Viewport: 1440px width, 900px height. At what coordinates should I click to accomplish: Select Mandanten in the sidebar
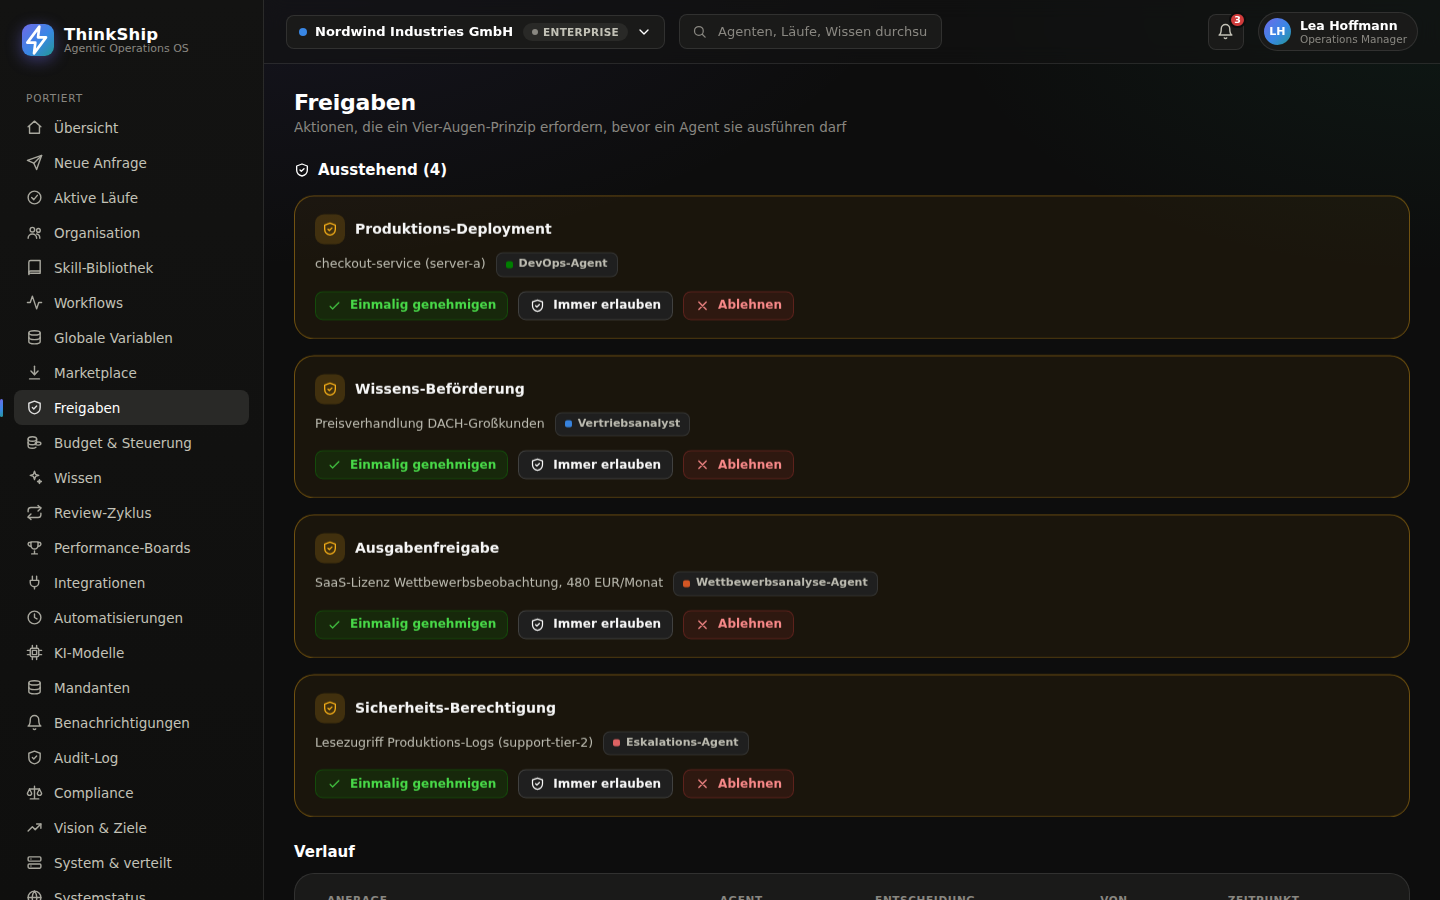coord(131,688)
